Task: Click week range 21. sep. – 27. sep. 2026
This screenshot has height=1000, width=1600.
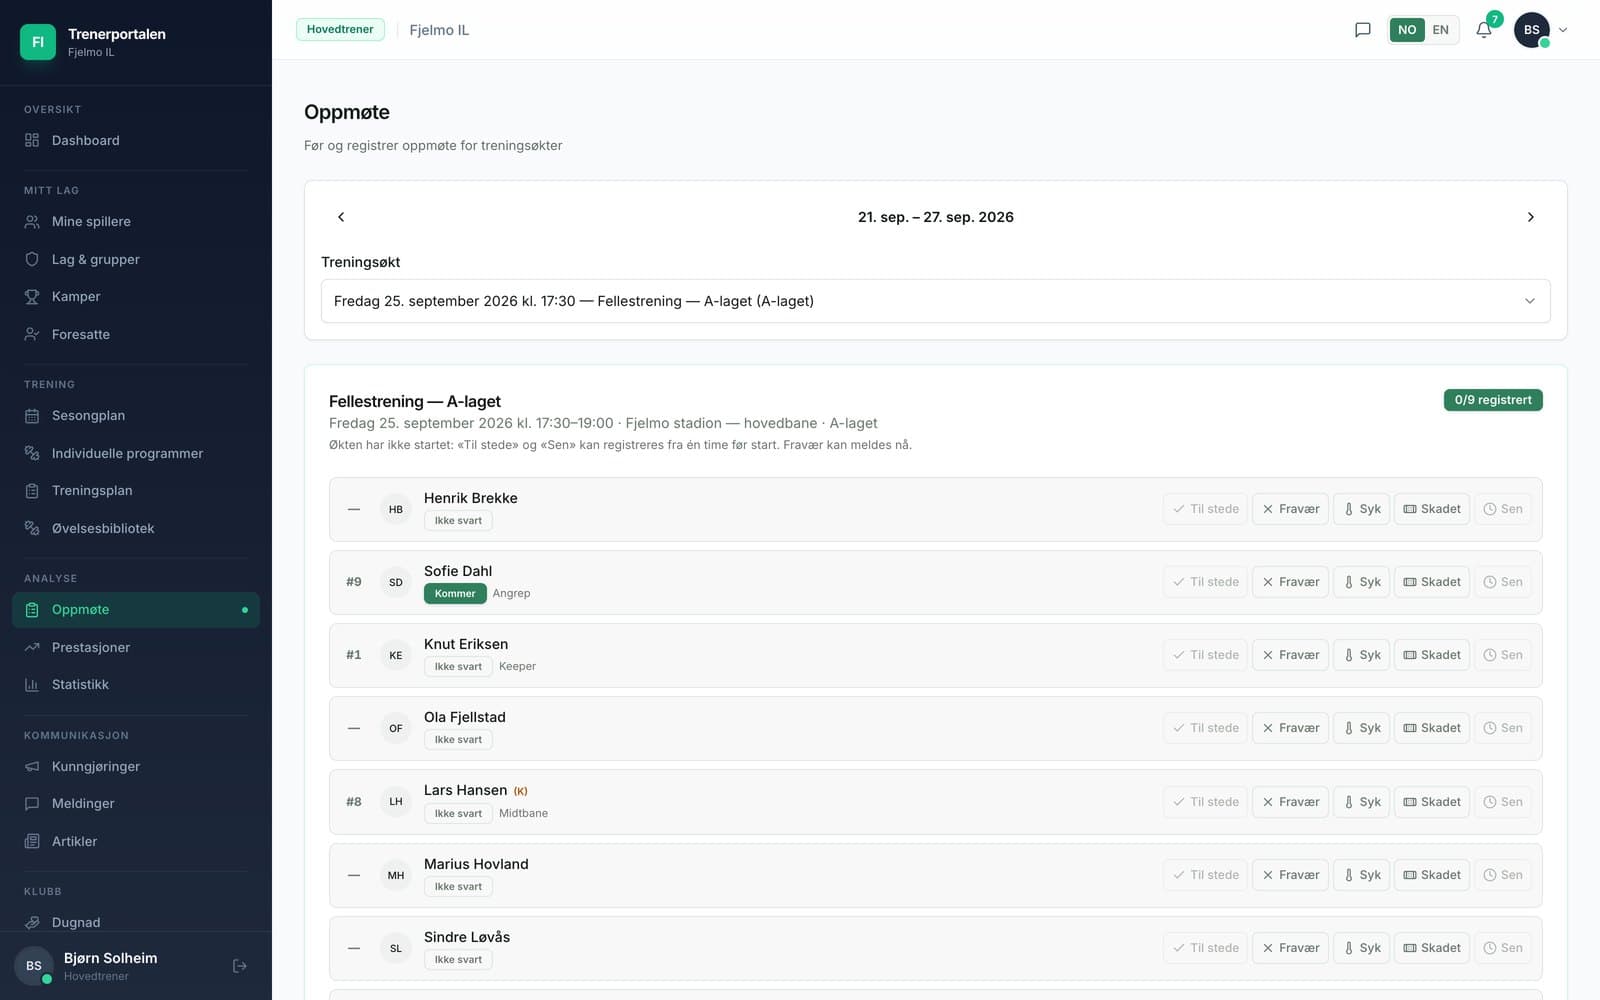Action: coord(935,217)
